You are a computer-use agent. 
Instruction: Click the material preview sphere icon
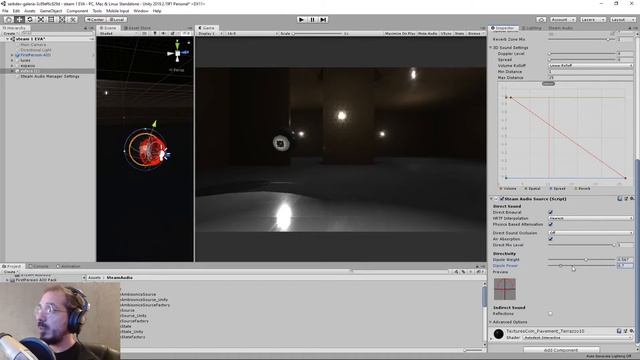click(x=498, y=334)
